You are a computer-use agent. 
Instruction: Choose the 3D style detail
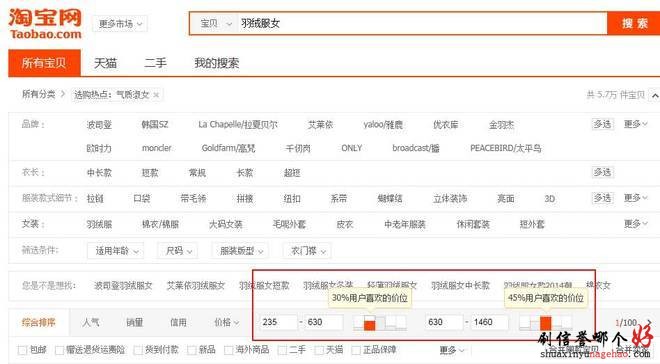[x=550, y=199]
